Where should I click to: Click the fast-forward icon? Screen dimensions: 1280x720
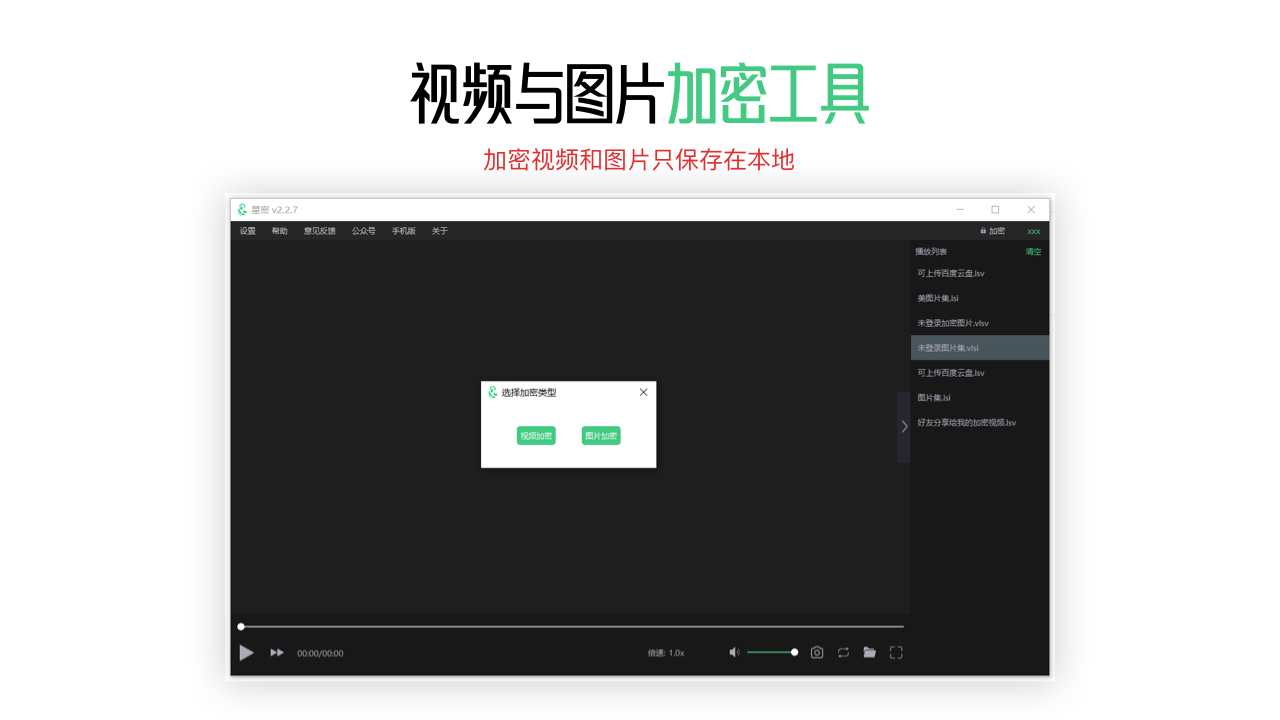pyautogui.click(x=277, y=653)
